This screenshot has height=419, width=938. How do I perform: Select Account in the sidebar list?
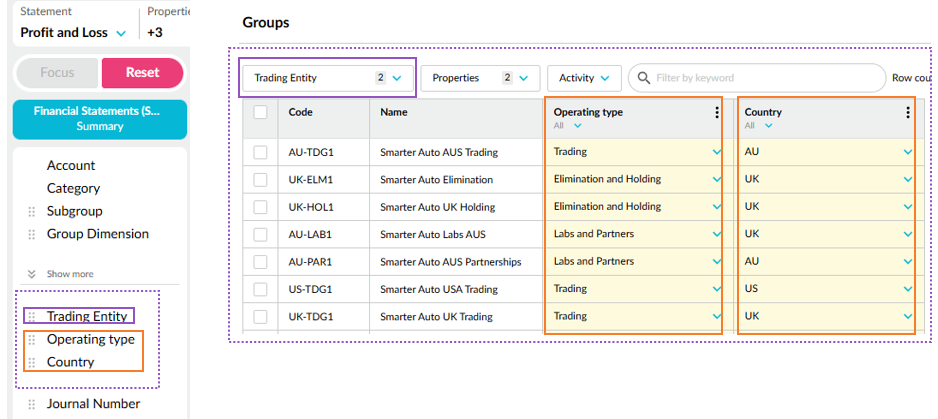(x=71, y=166)
